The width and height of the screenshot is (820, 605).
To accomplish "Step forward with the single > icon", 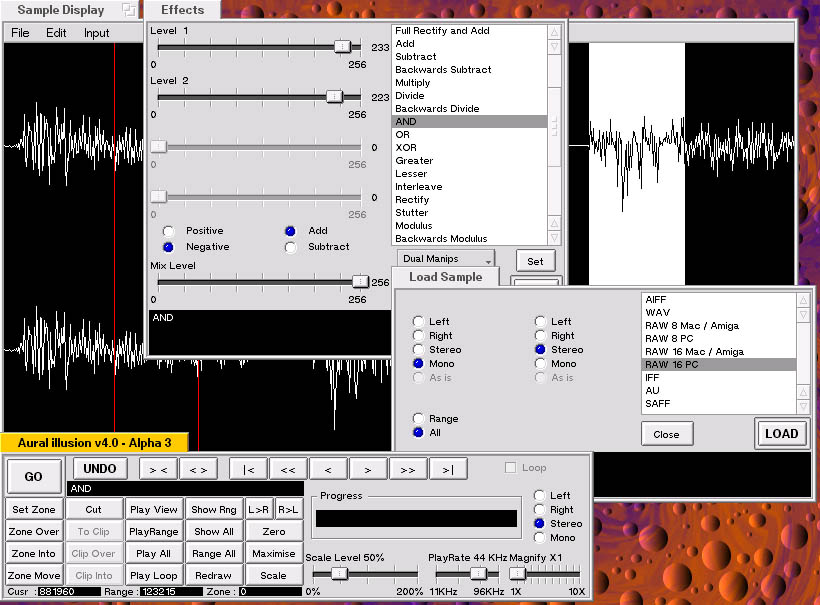I will (x=366, y=468).
